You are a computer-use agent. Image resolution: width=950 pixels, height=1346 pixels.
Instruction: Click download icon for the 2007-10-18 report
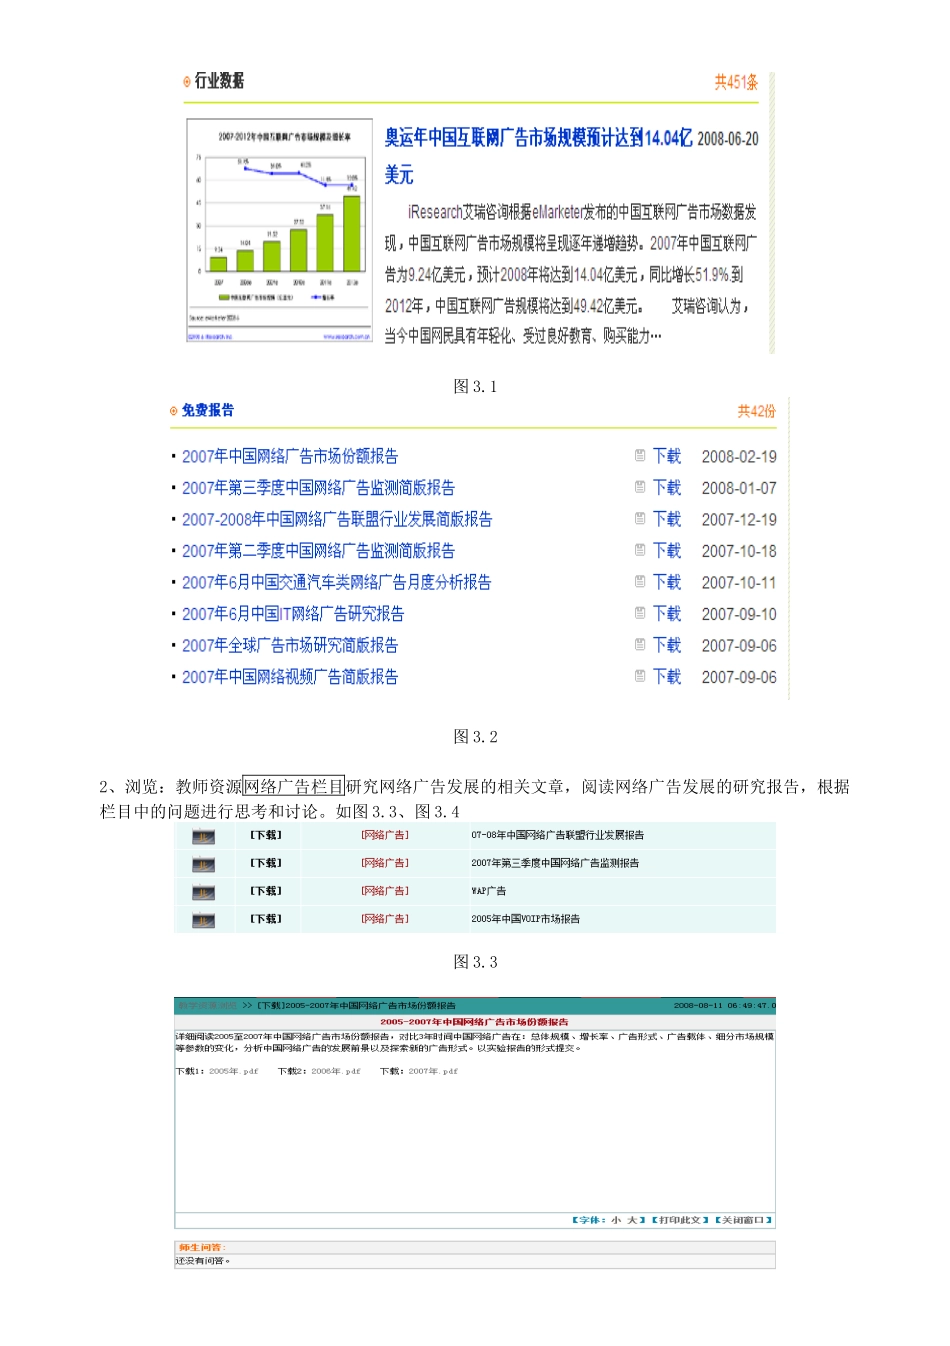click(x=640, y=550)
